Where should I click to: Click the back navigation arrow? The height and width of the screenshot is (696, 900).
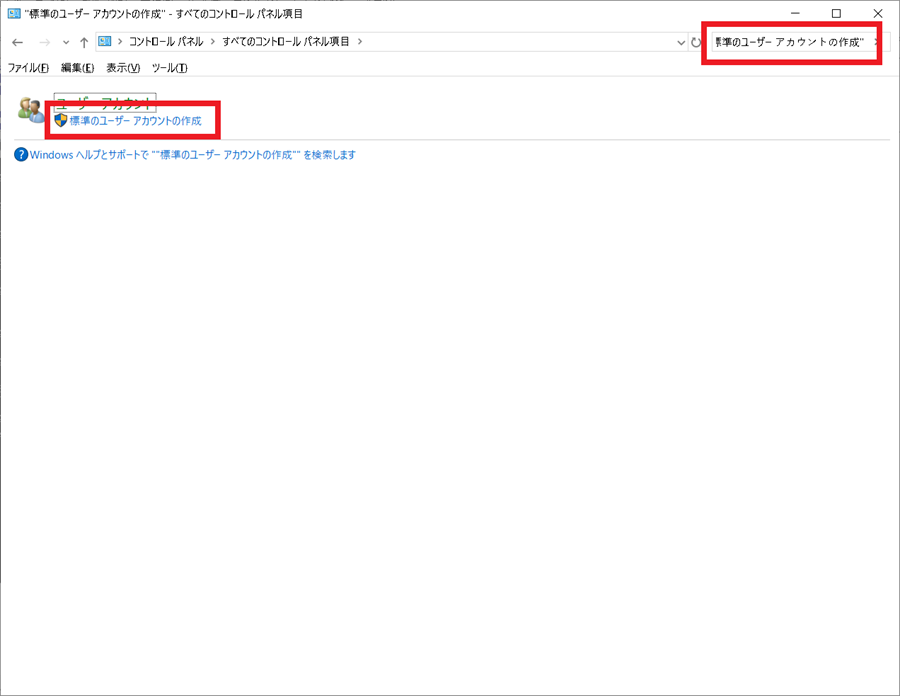click(17, 42)
